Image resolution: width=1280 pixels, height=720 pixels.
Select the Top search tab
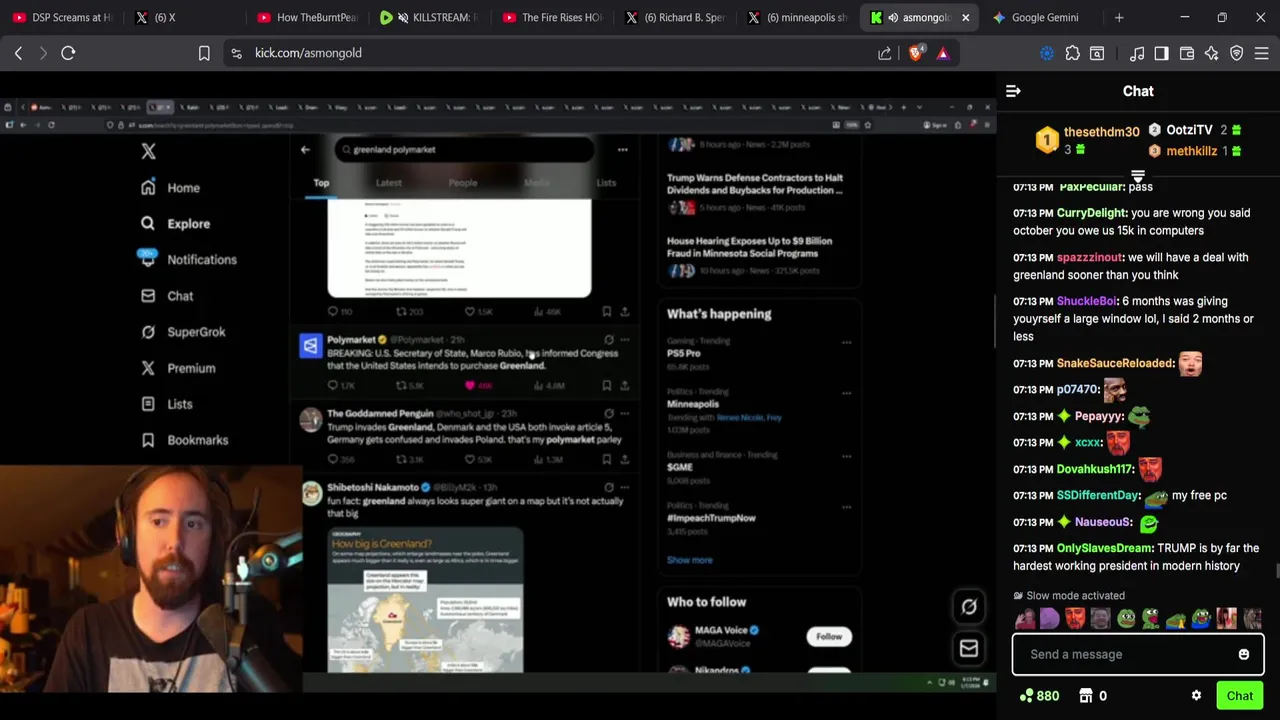321,183
